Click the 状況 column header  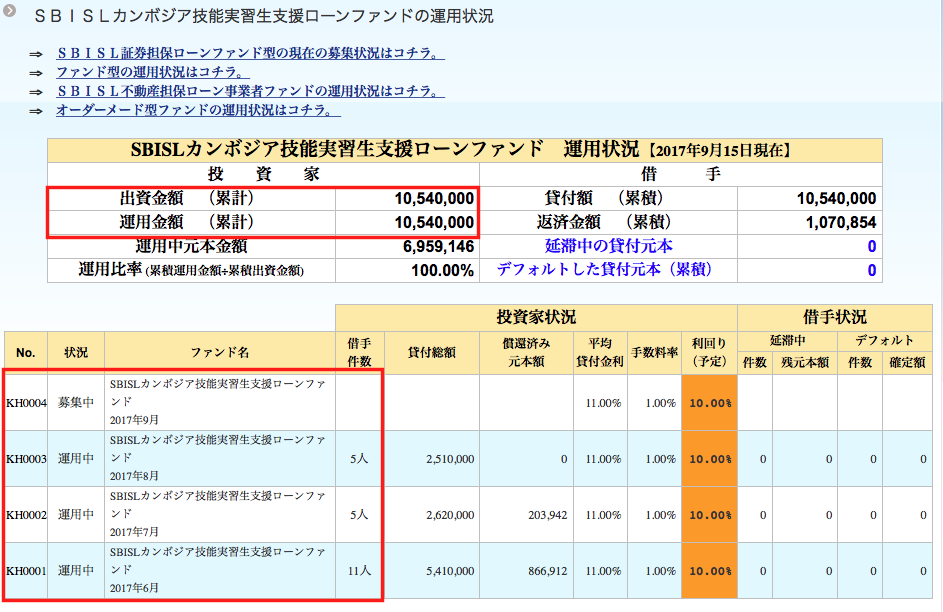76,353
